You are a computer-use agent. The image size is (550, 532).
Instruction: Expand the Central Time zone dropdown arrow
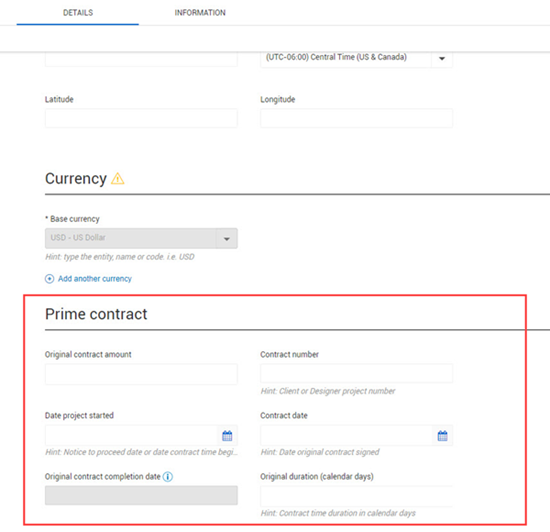coord(442,58)
